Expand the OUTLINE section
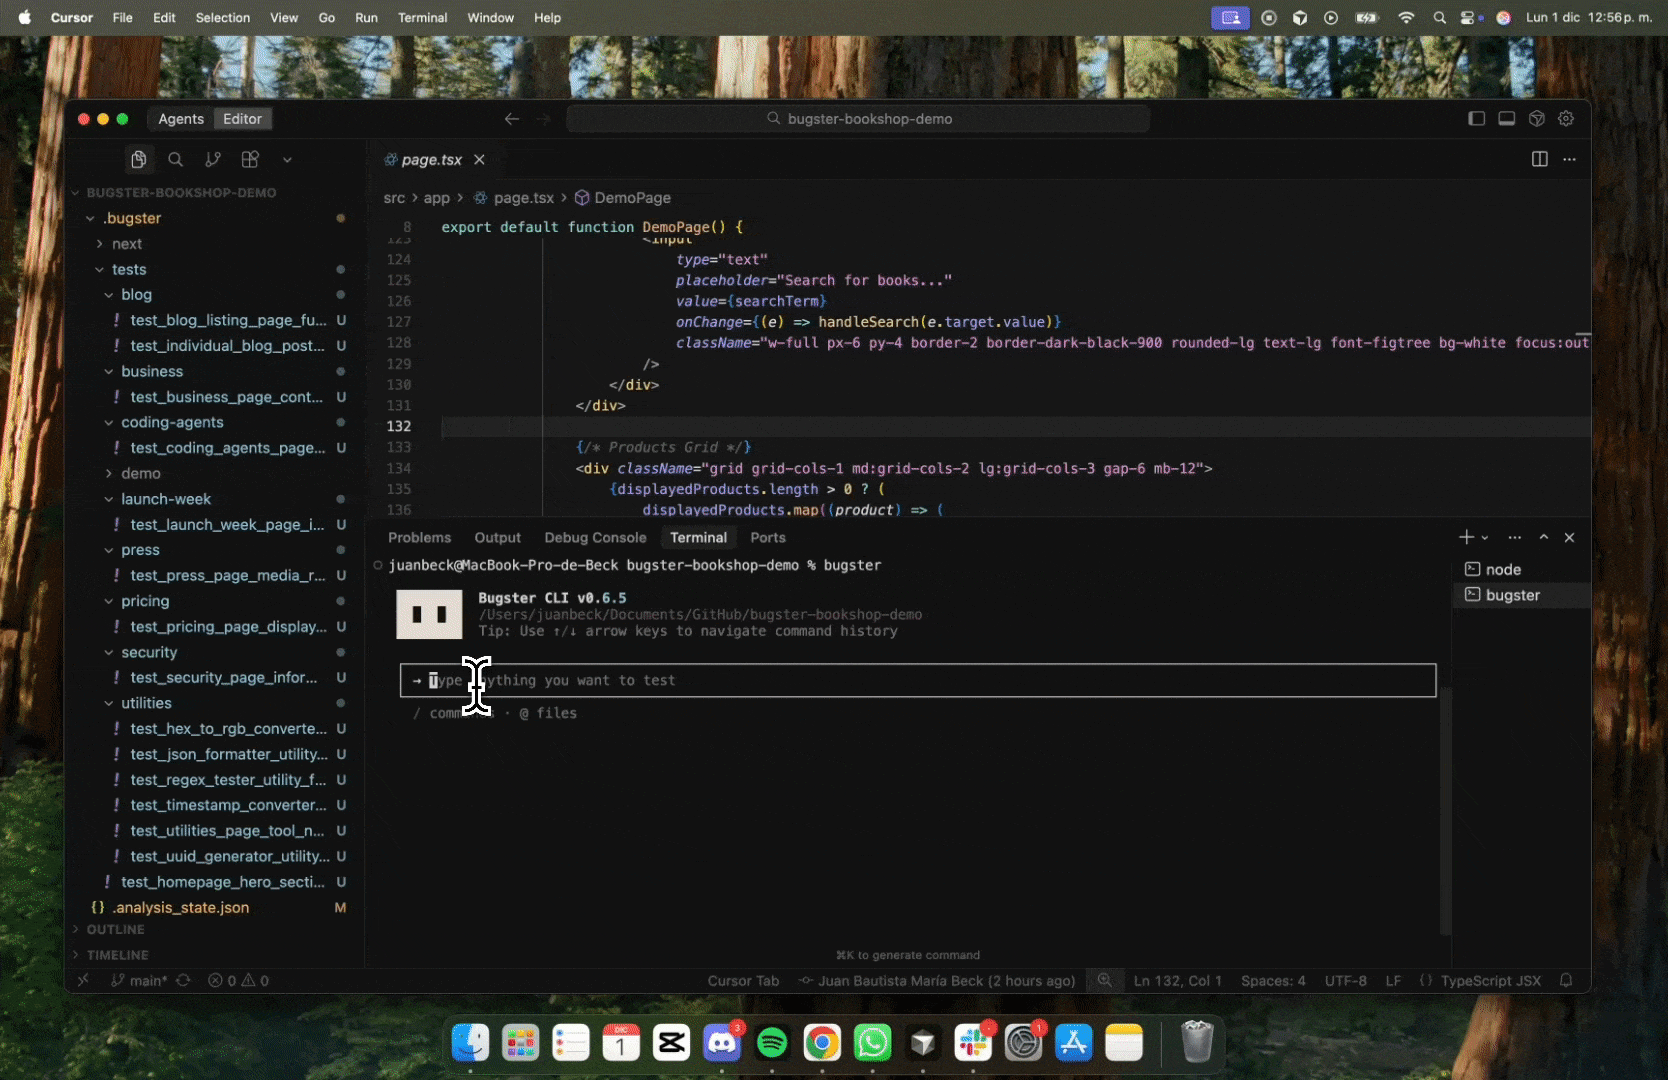 (x=115, y=930)
